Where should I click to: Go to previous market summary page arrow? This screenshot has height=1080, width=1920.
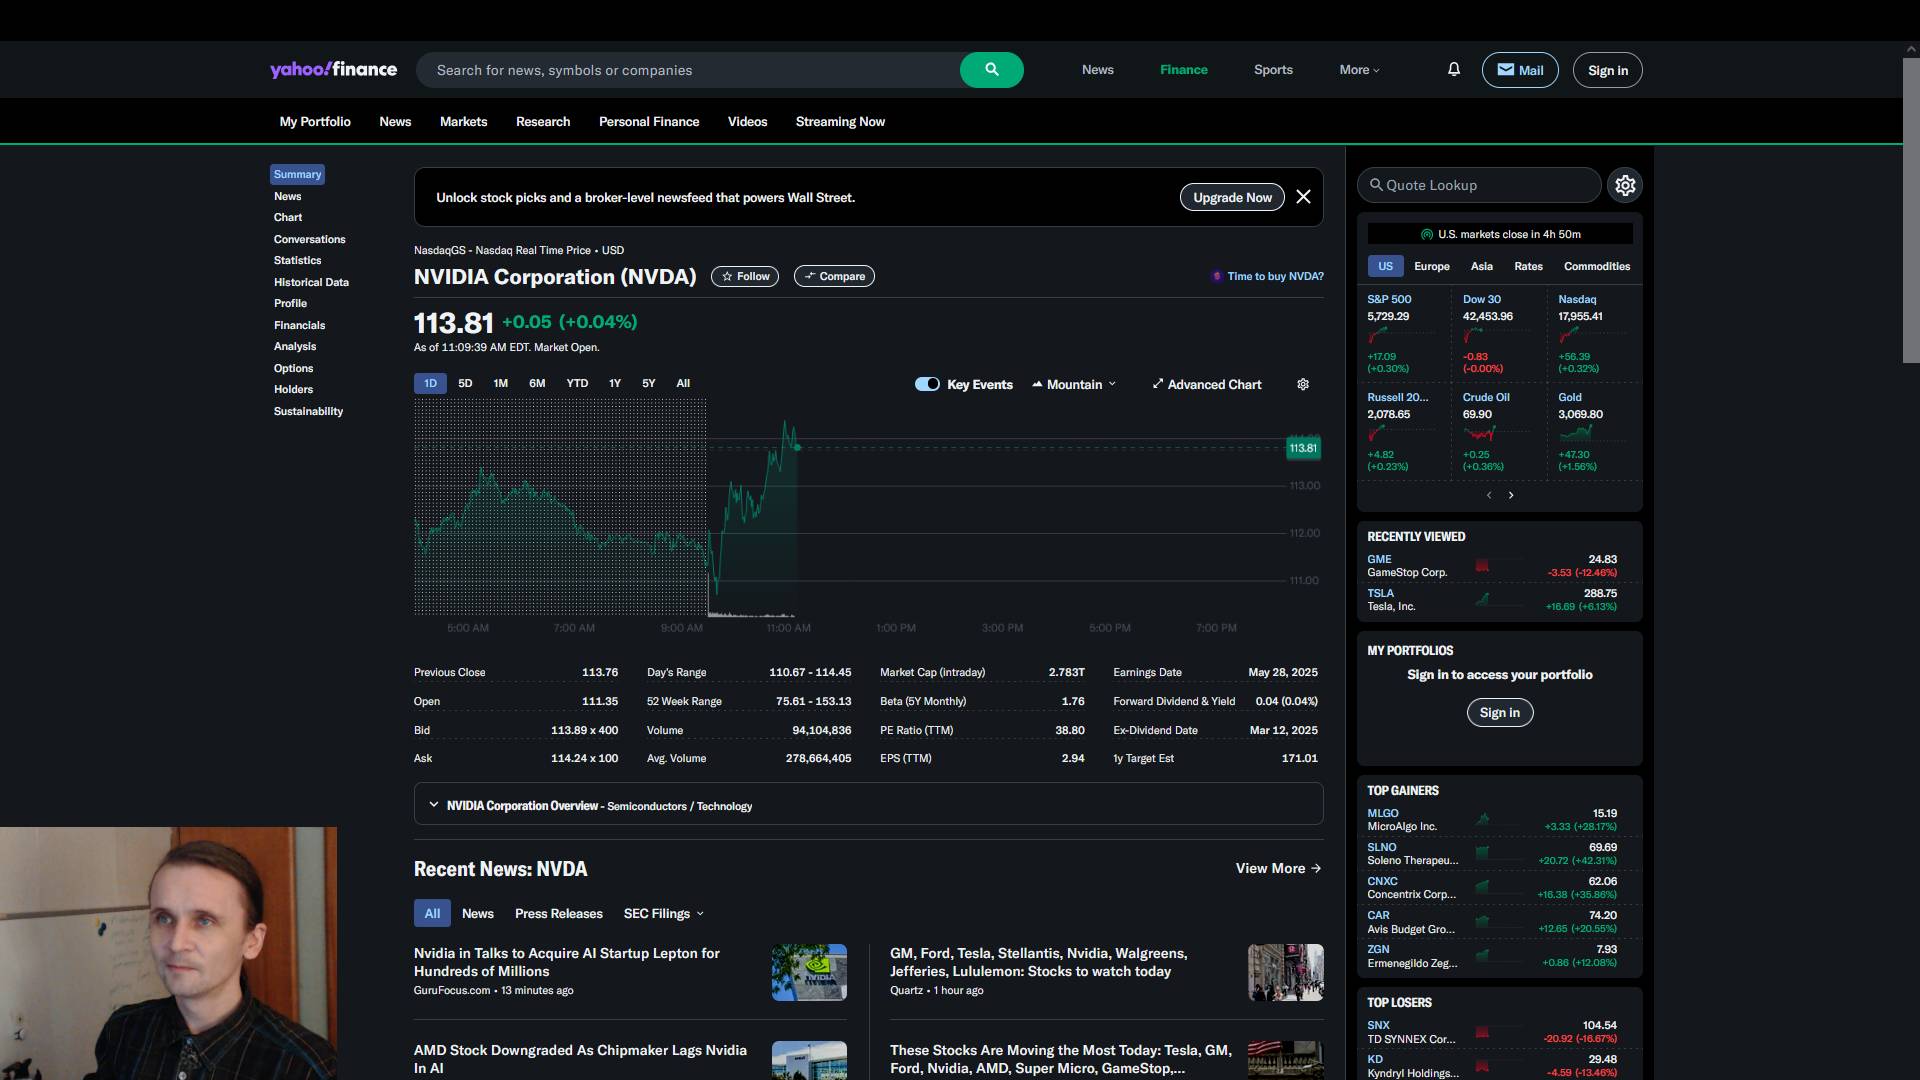pyautogui.click(x=1489, y=496)
